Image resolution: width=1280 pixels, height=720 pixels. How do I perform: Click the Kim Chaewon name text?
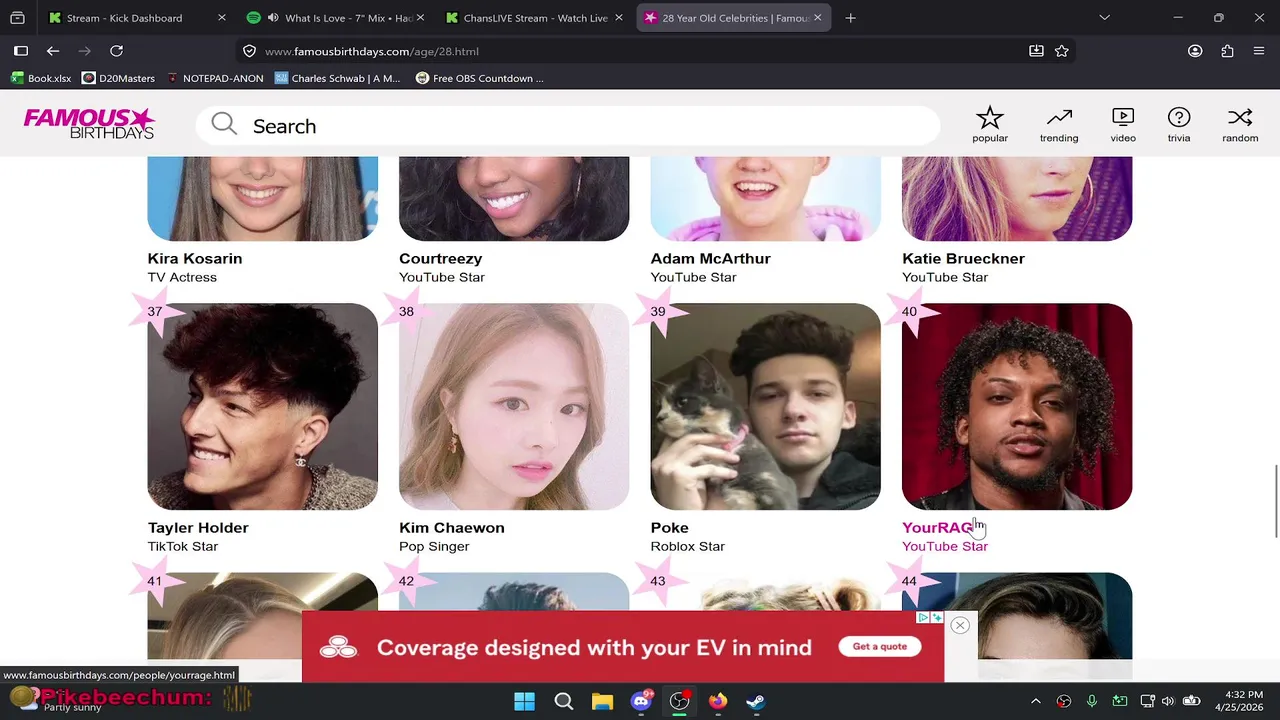[452, 527]
